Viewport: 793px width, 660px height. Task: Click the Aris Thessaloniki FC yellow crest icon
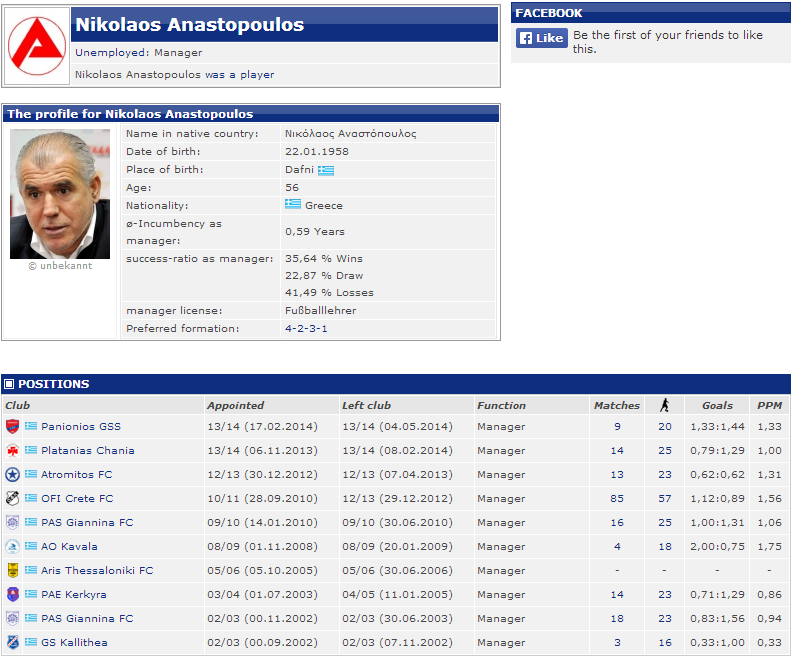13,570
